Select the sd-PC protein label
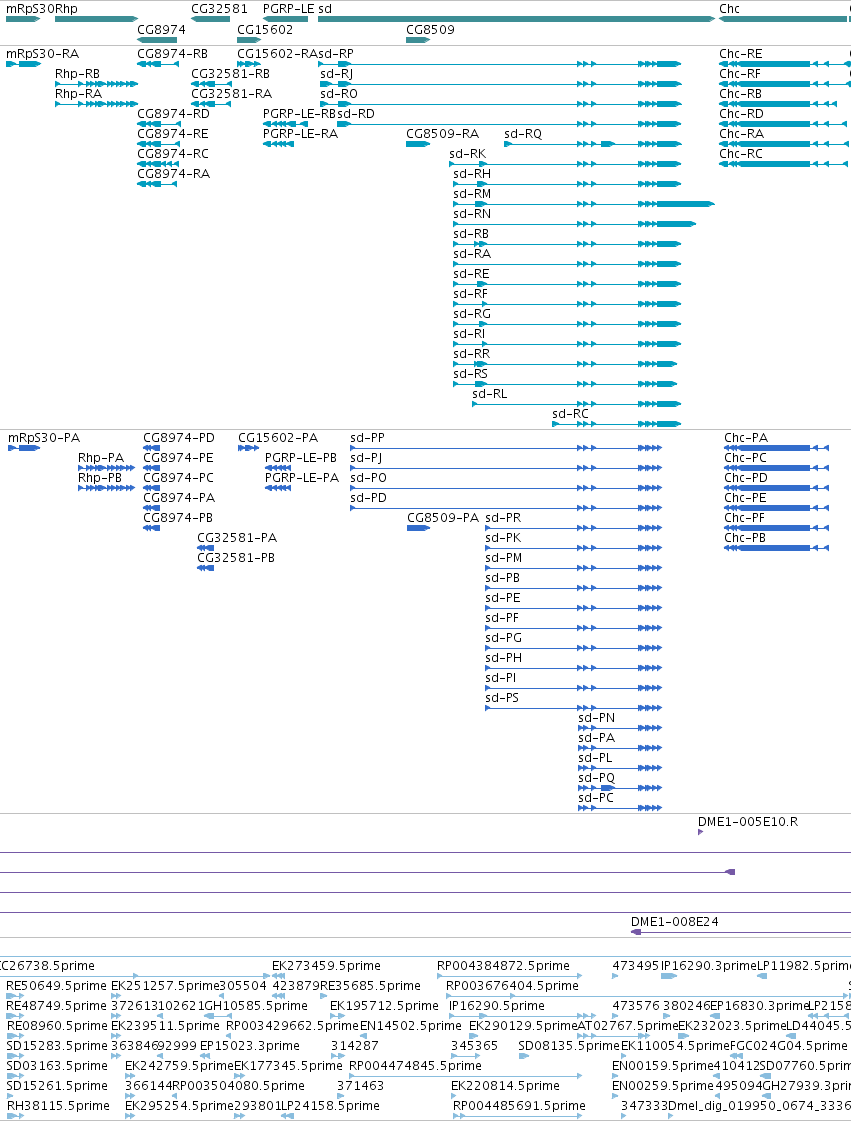 tap(596, 799)
